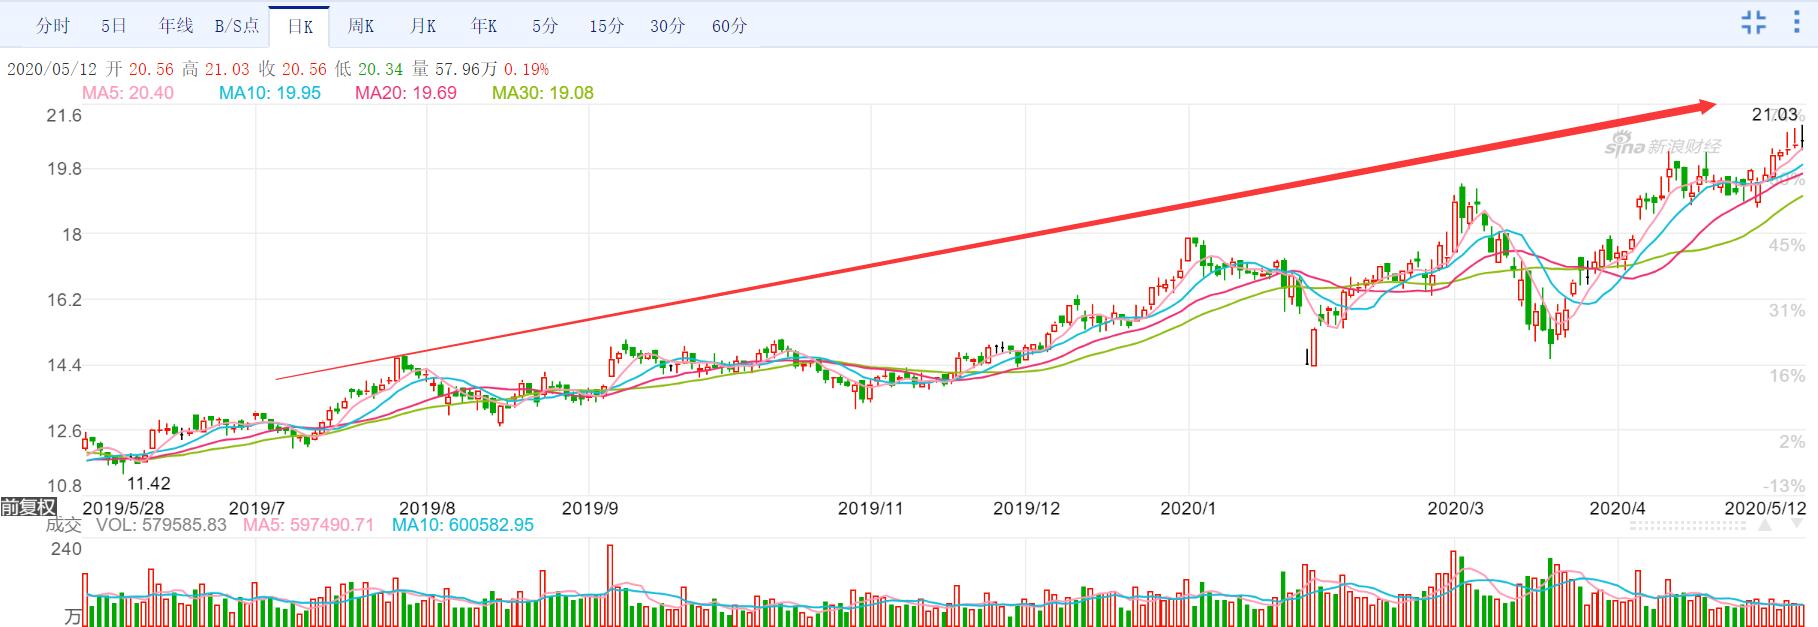
Task: Choose the 5分 five-minute interval
Action: (x=545, y=26)
